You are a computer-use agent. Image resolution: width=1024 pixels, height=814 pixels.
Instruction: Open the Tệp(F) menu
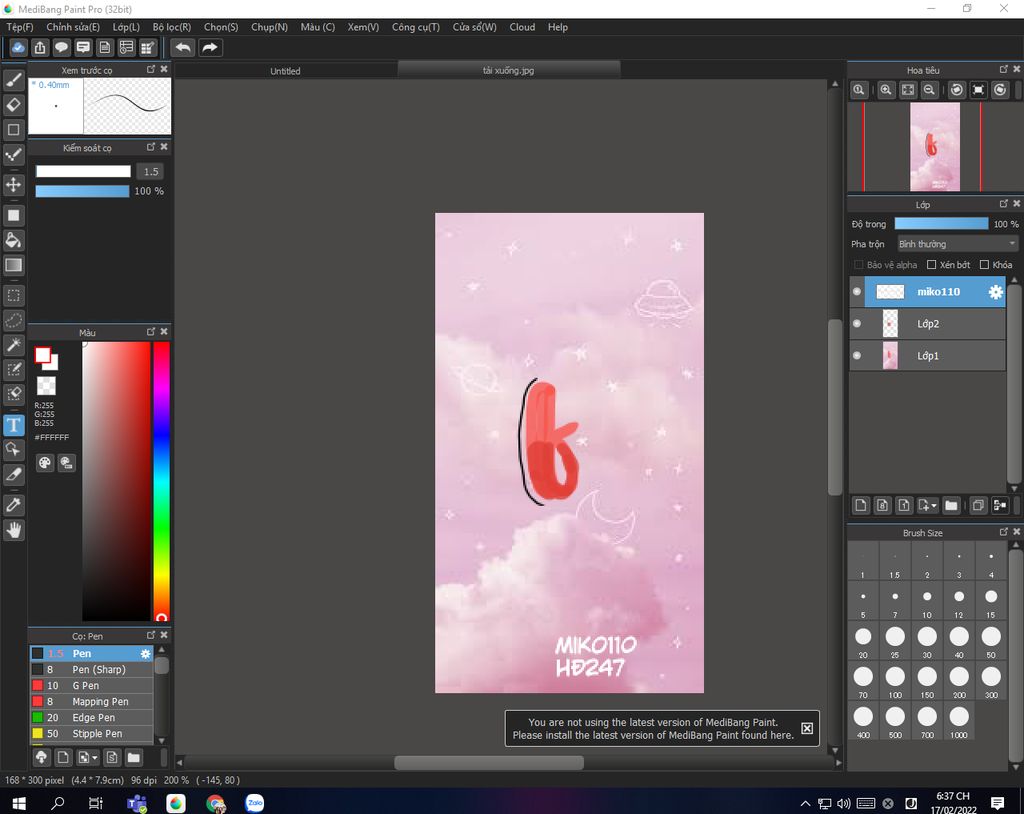pyautogui.click(x=20, y=27)
